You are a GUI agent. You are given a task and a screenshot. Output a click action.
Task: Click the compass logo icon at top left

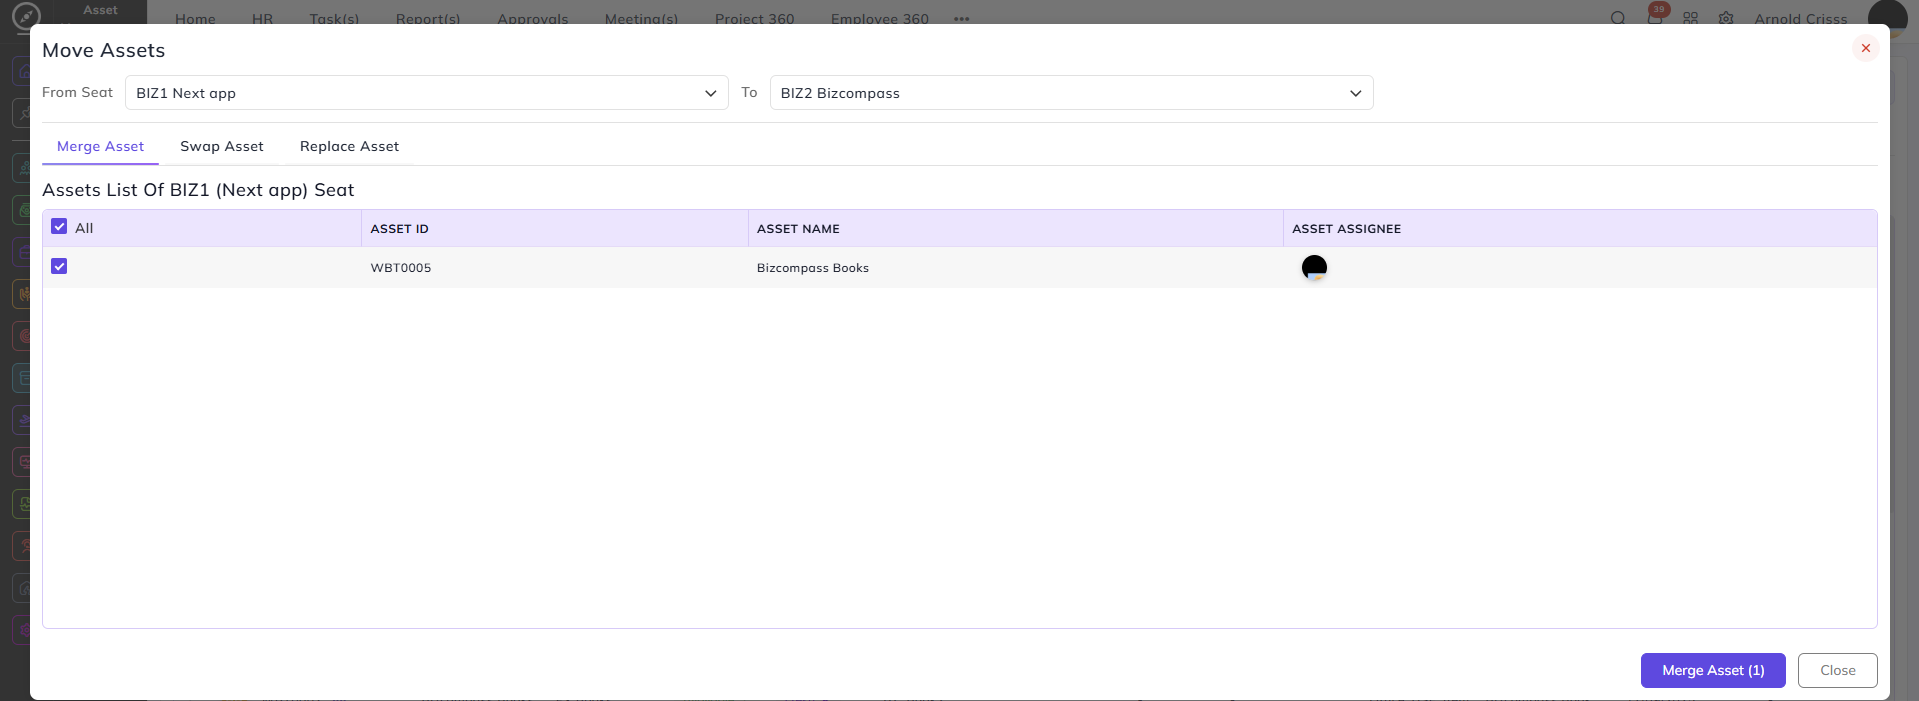pos(25,16)
